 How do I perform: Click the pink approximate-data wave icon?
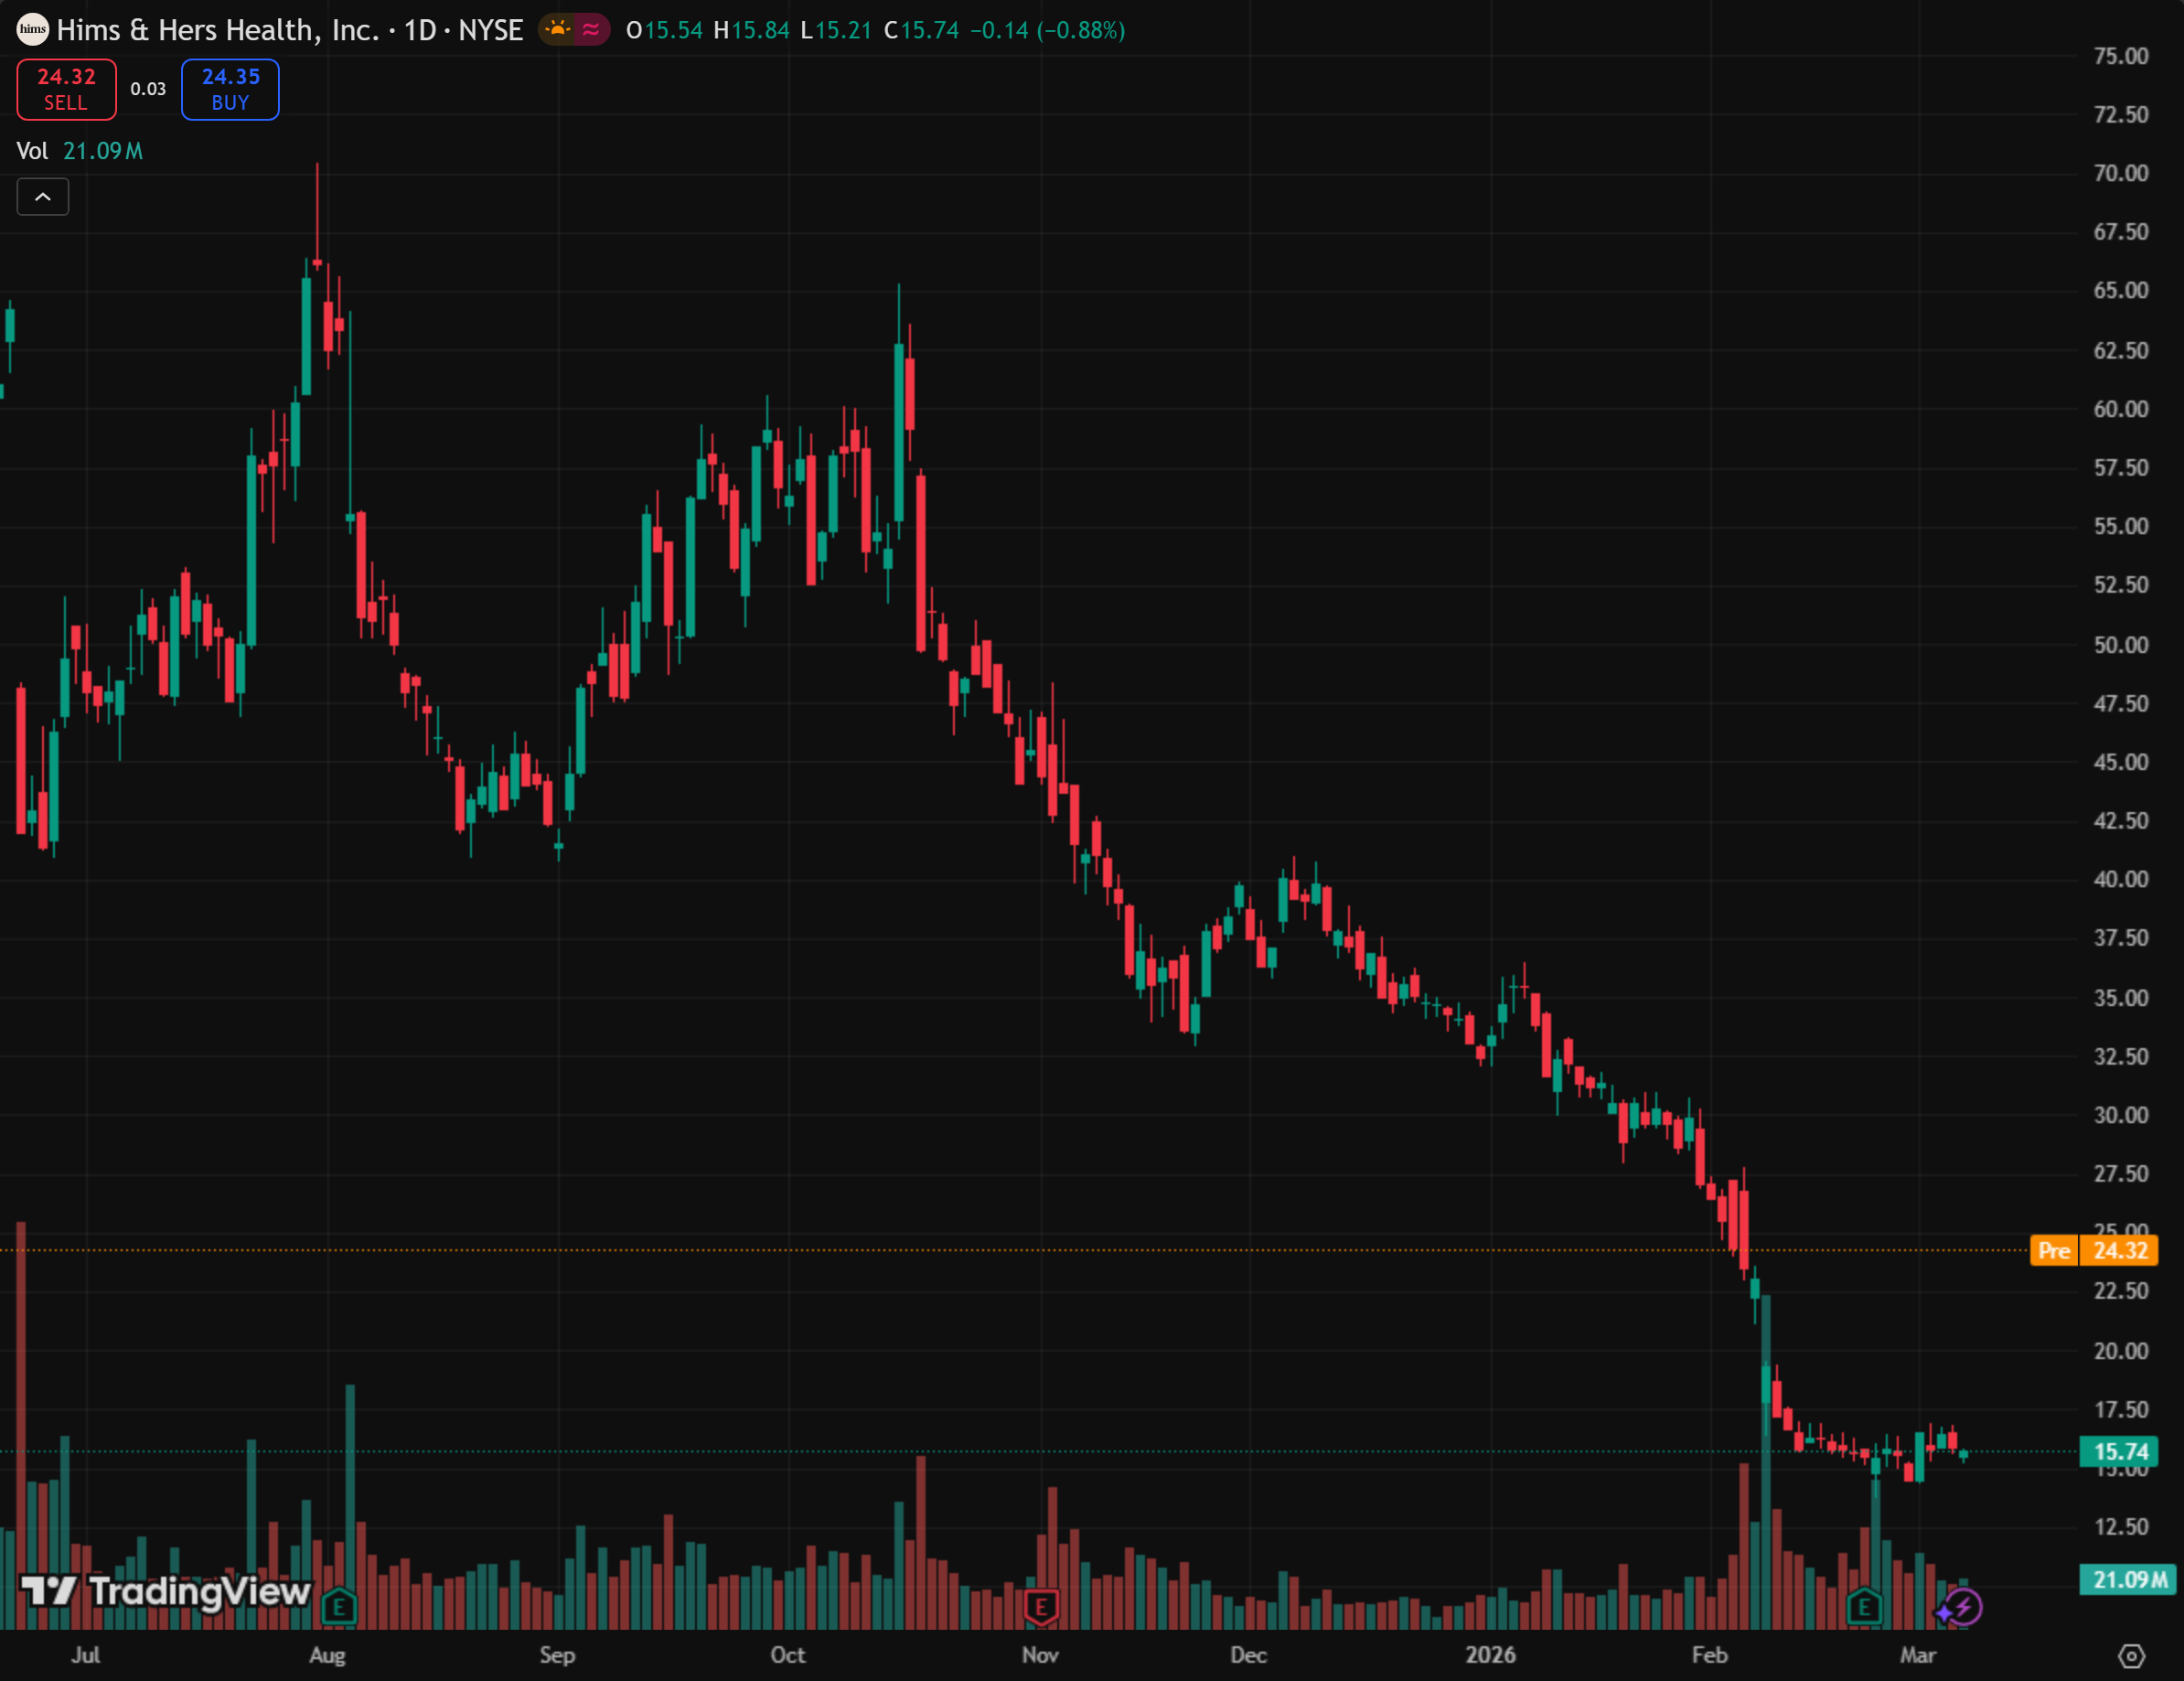(592, 30)
